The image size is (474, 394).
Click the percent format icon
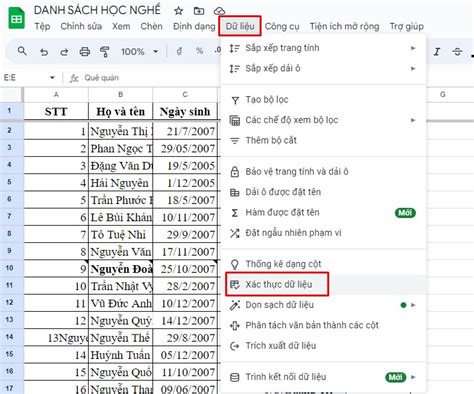[199, 51]
